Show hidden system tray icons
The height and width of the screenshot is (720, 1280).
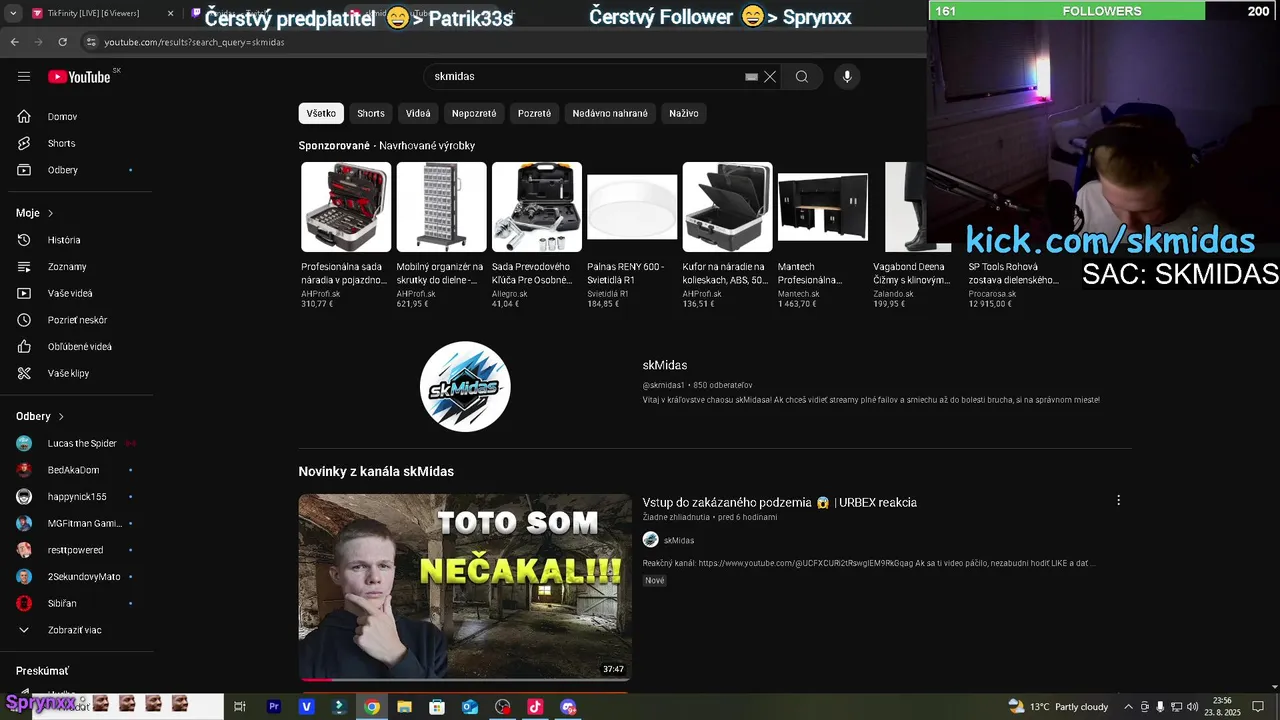click(x=1129, y=707)
